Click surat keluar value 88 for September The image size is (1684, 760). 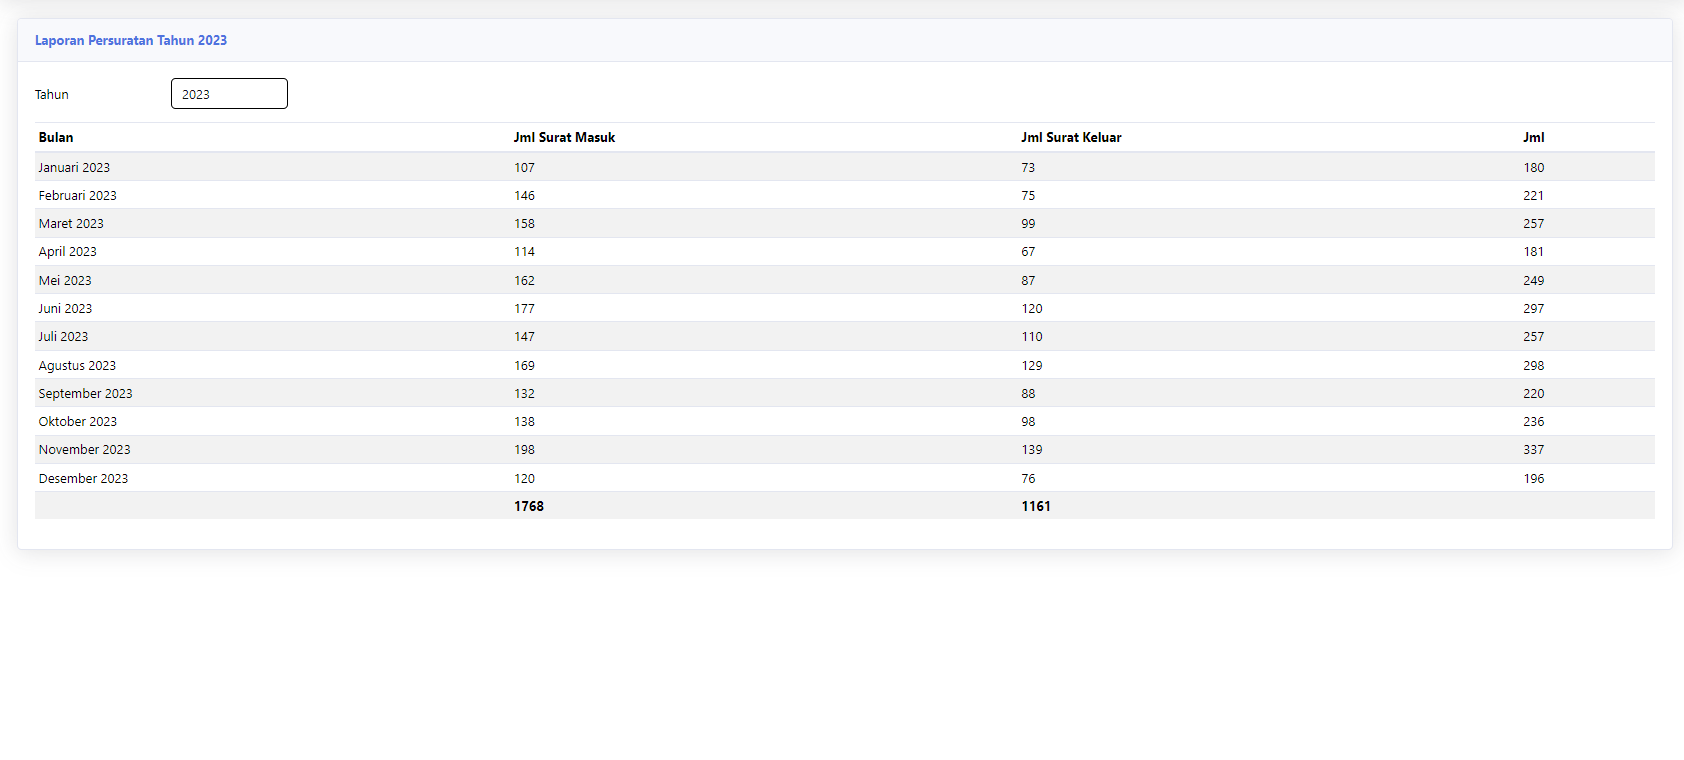(1028, 394)
